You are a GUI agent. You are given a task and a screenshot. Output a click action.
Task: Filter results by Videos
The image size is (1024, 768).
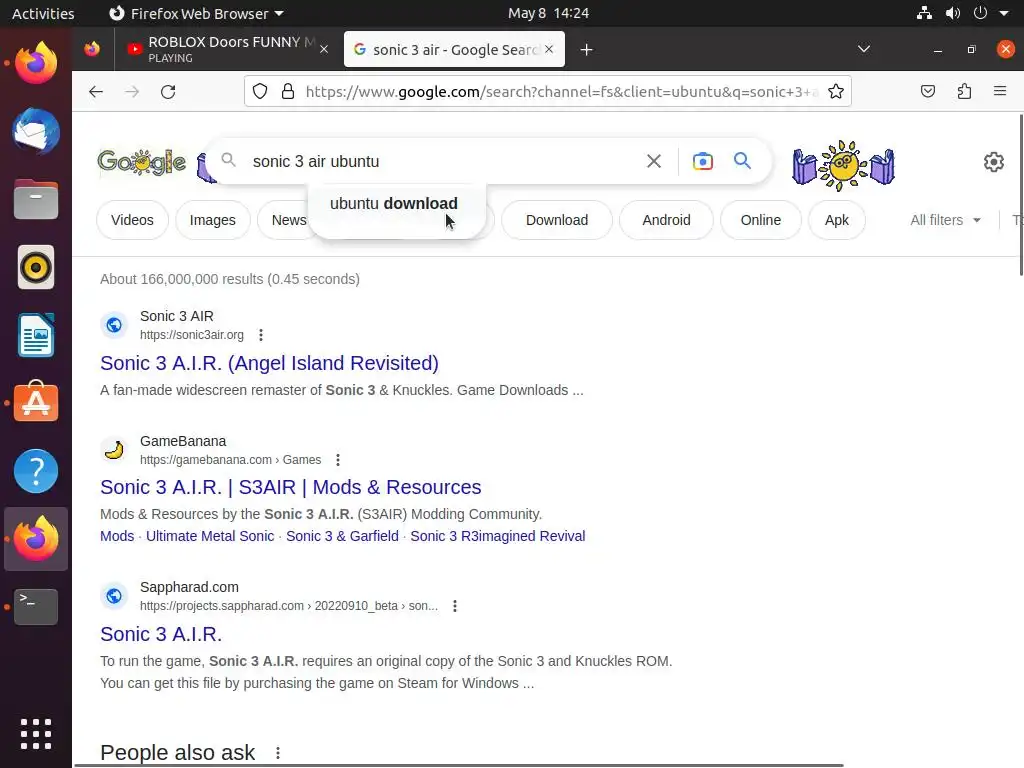click(132, 220)
